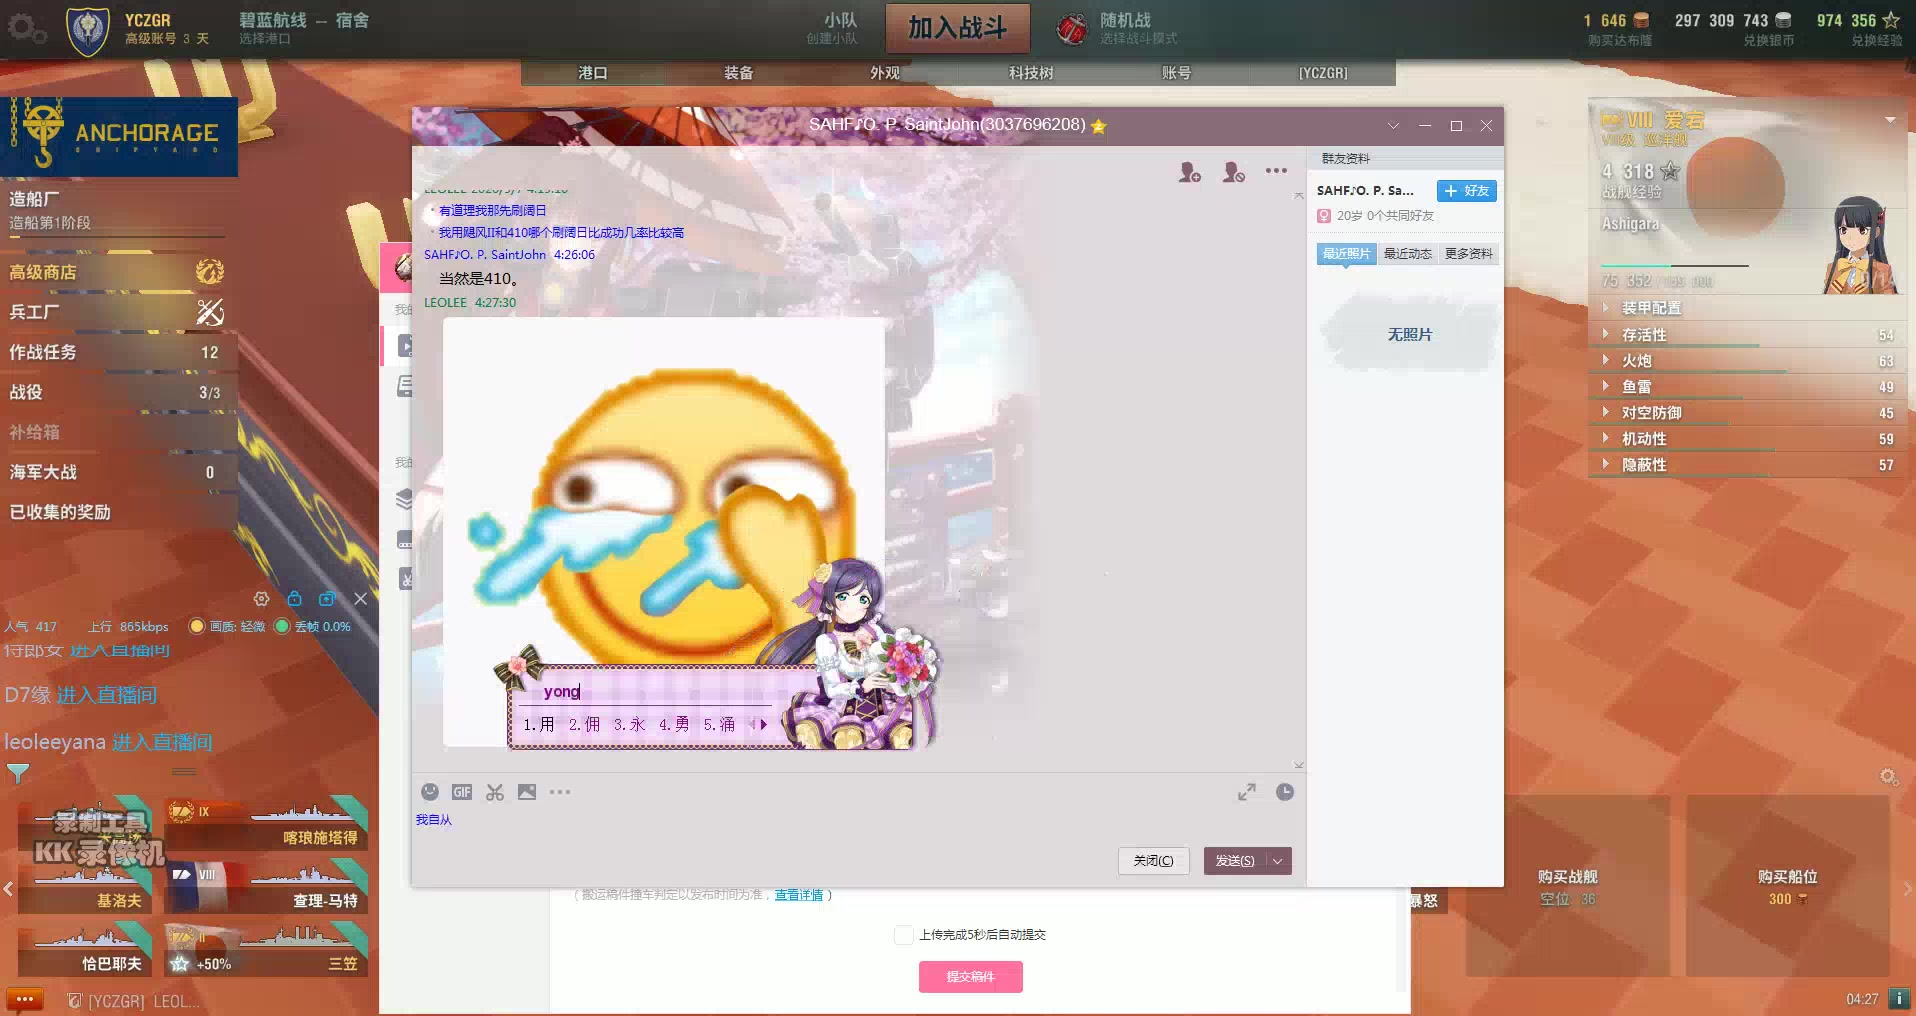Open the Armory crossed swords icon

pos(210,312)
